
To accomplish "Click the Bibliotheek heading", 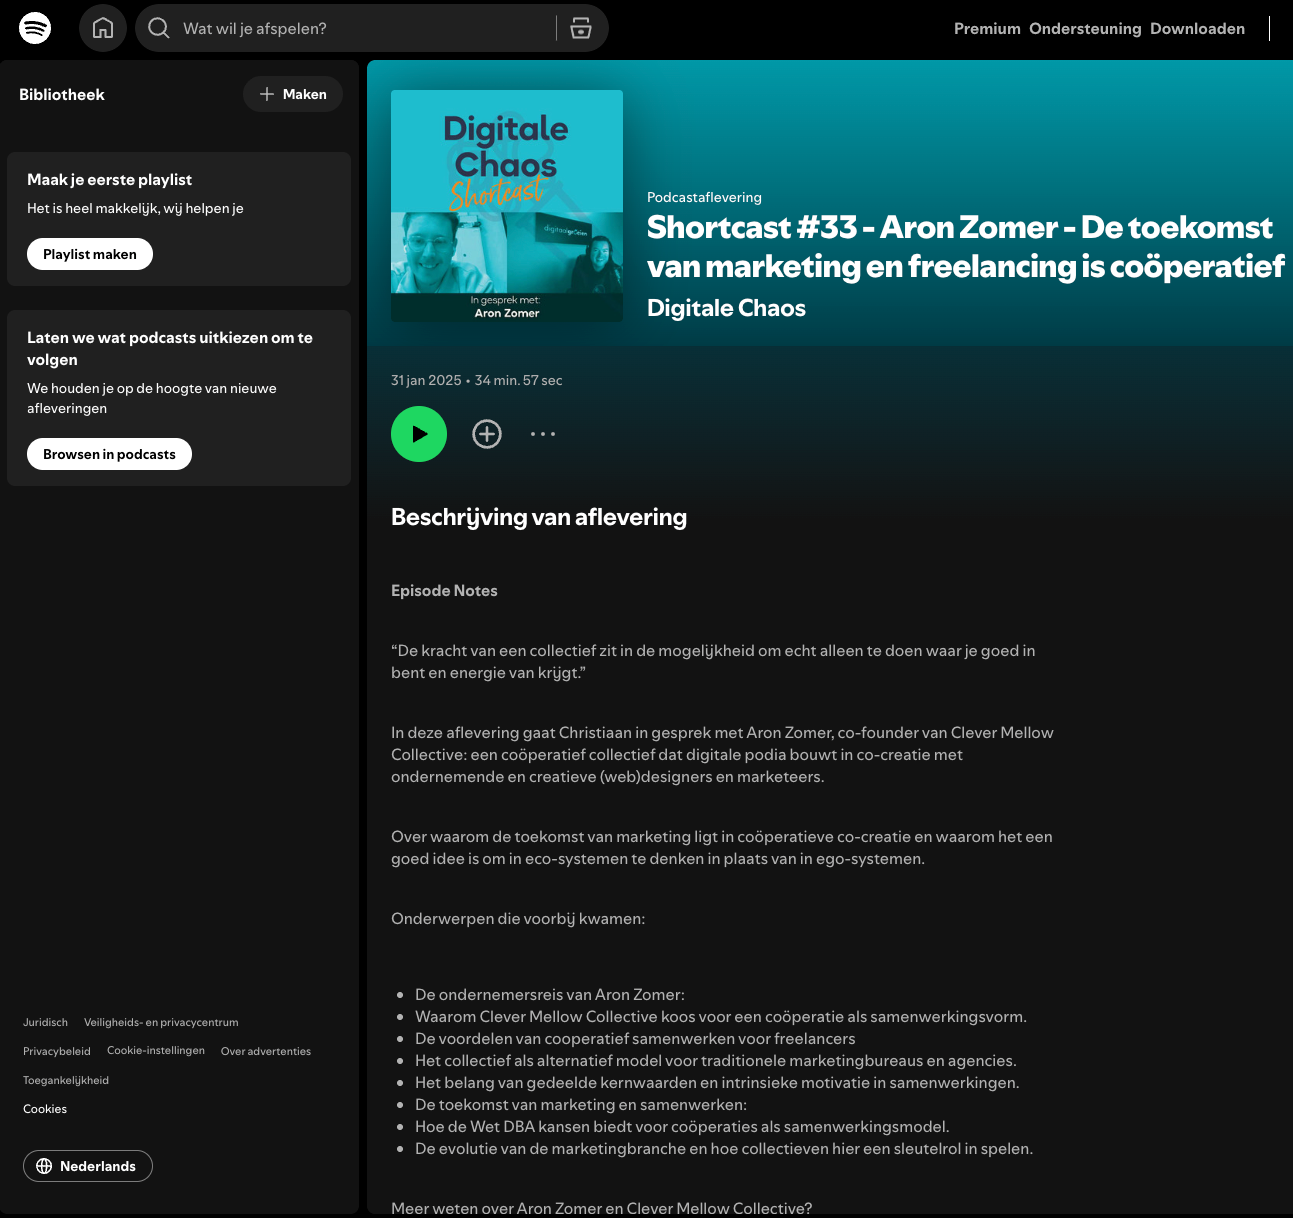I will click(x=62, y=94).
